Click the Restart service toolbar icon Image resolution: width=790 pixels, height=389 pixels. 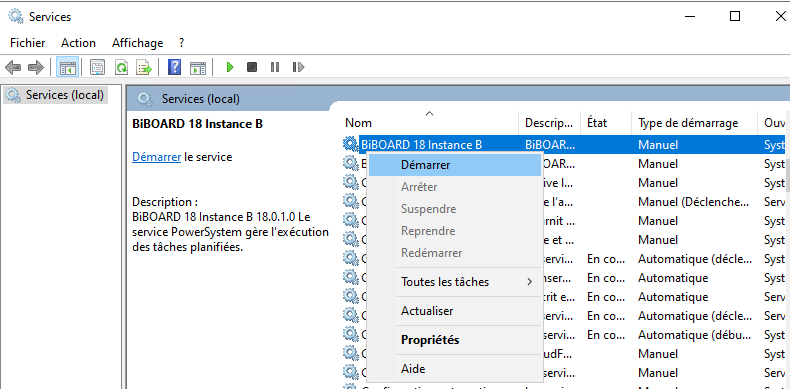coord(298,67)
